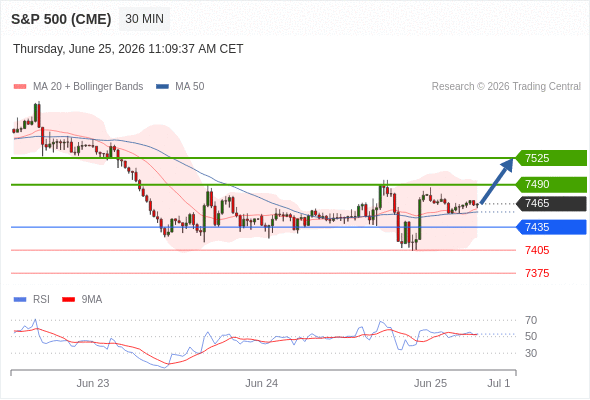The height and width of the screenshot is (400, 590).
Task: Click the RSI 70 level label
Action: 531,320
